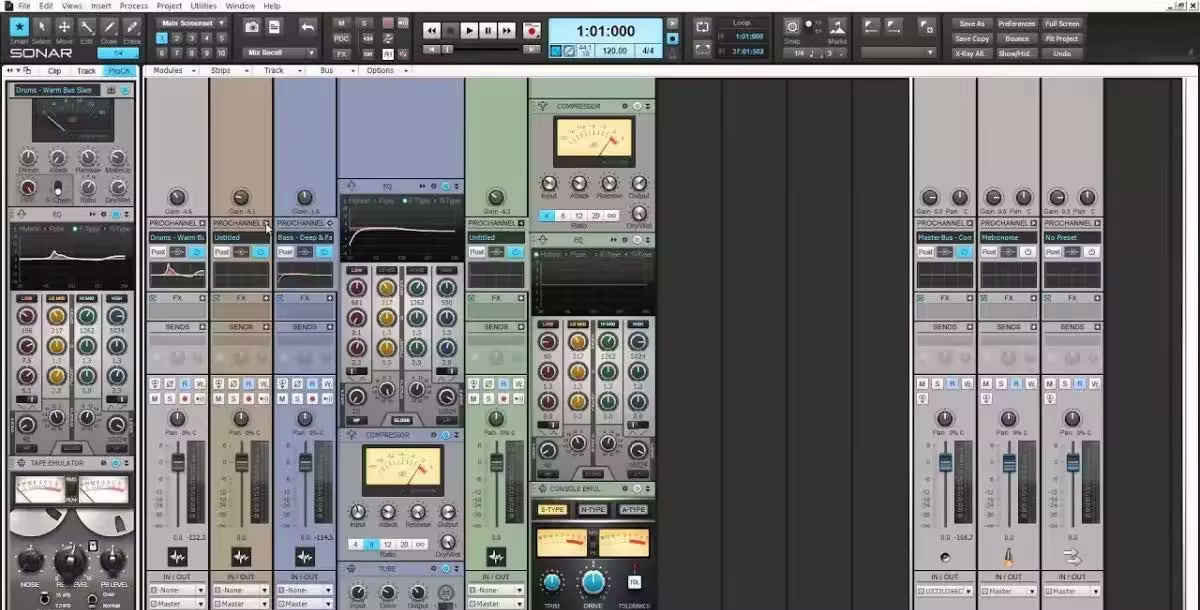Select the Move tool
This screenshot has height=610, width=1200.
64,29
